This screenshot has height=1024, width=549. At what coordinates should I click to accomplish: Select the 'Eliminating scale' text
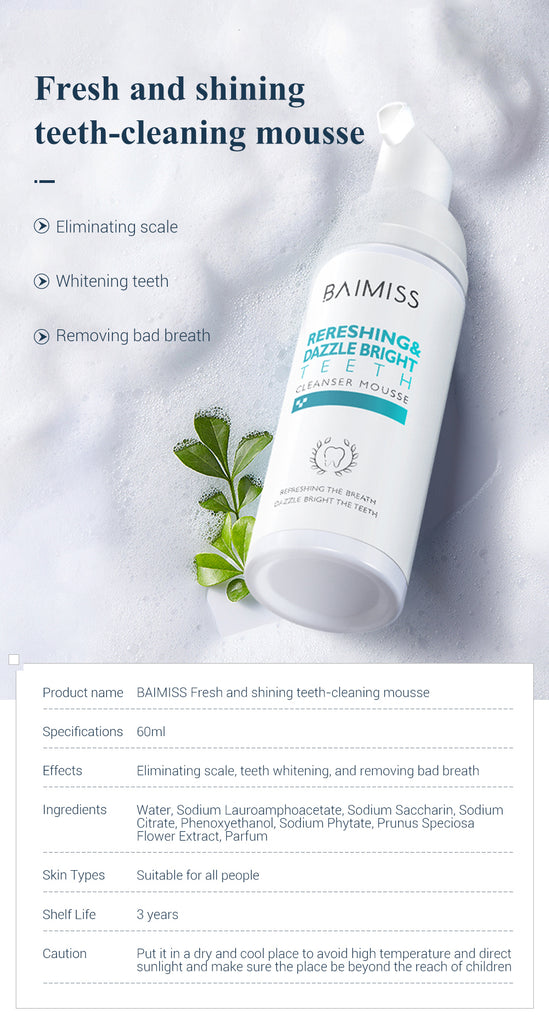[117, 227]
